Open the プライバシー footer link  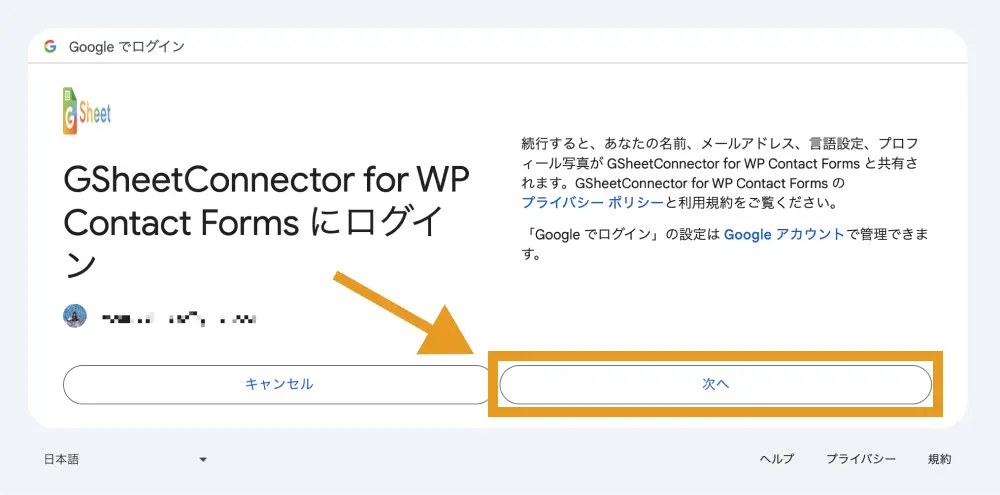tap(860, 459)
